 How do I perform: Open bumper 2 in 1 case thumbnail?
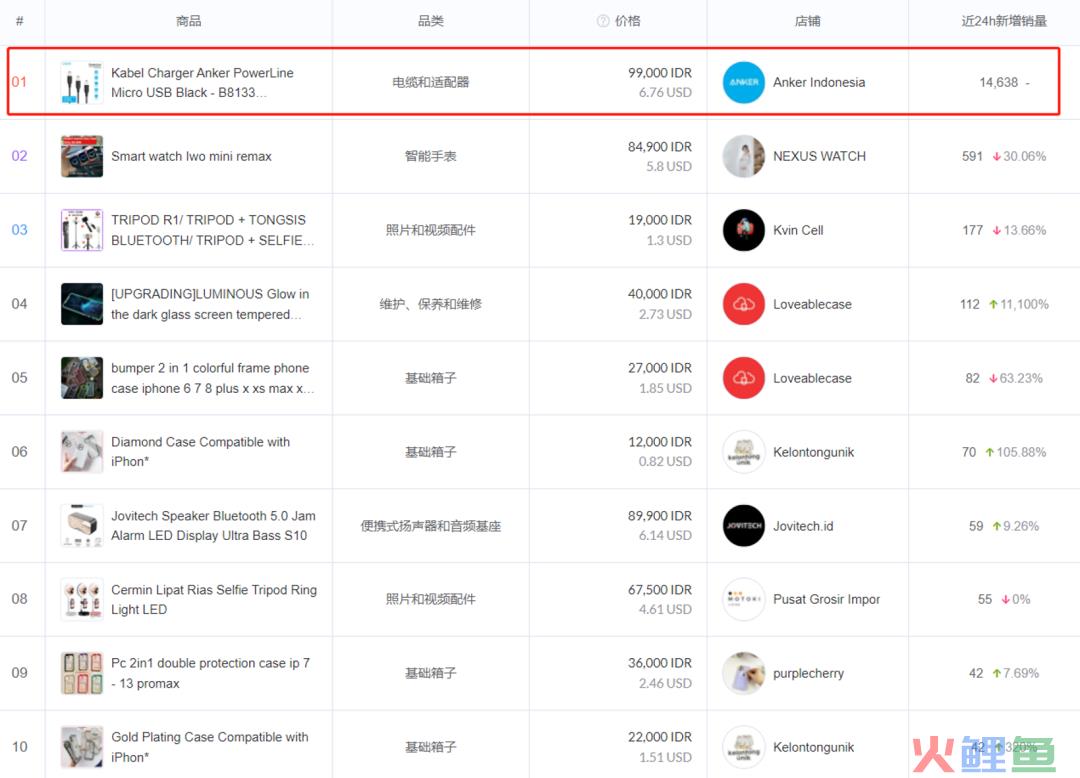(x=81, y=378)
